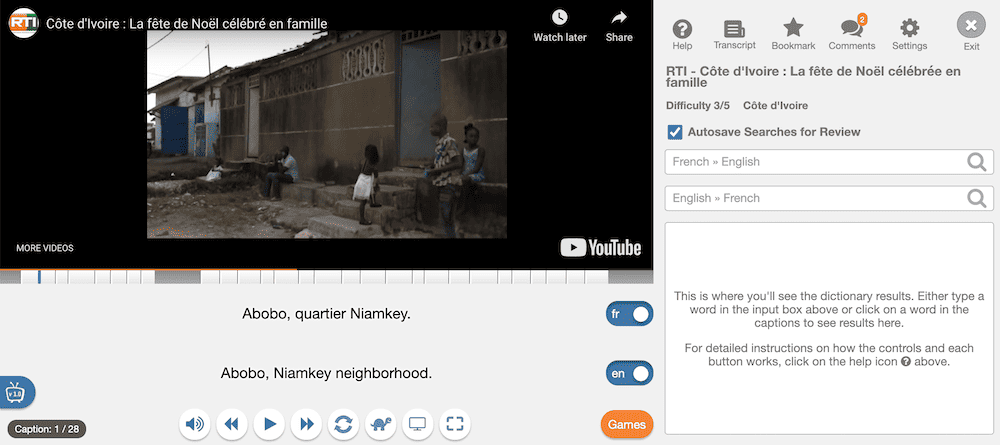Viewport: 1000px width, 445px height.
Task: Click the English » French magnifier icon
Action: click(976, 198)
